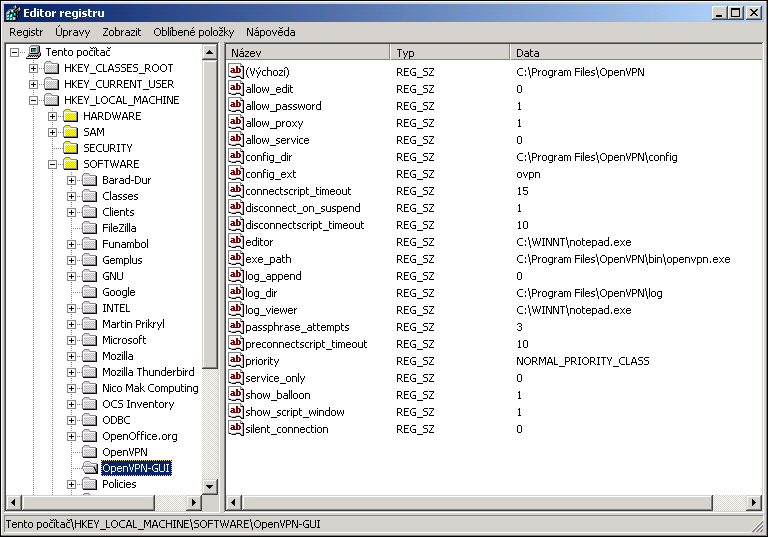Click the Microsoft folder icon
768x537 pixels.
pos(90,340)
